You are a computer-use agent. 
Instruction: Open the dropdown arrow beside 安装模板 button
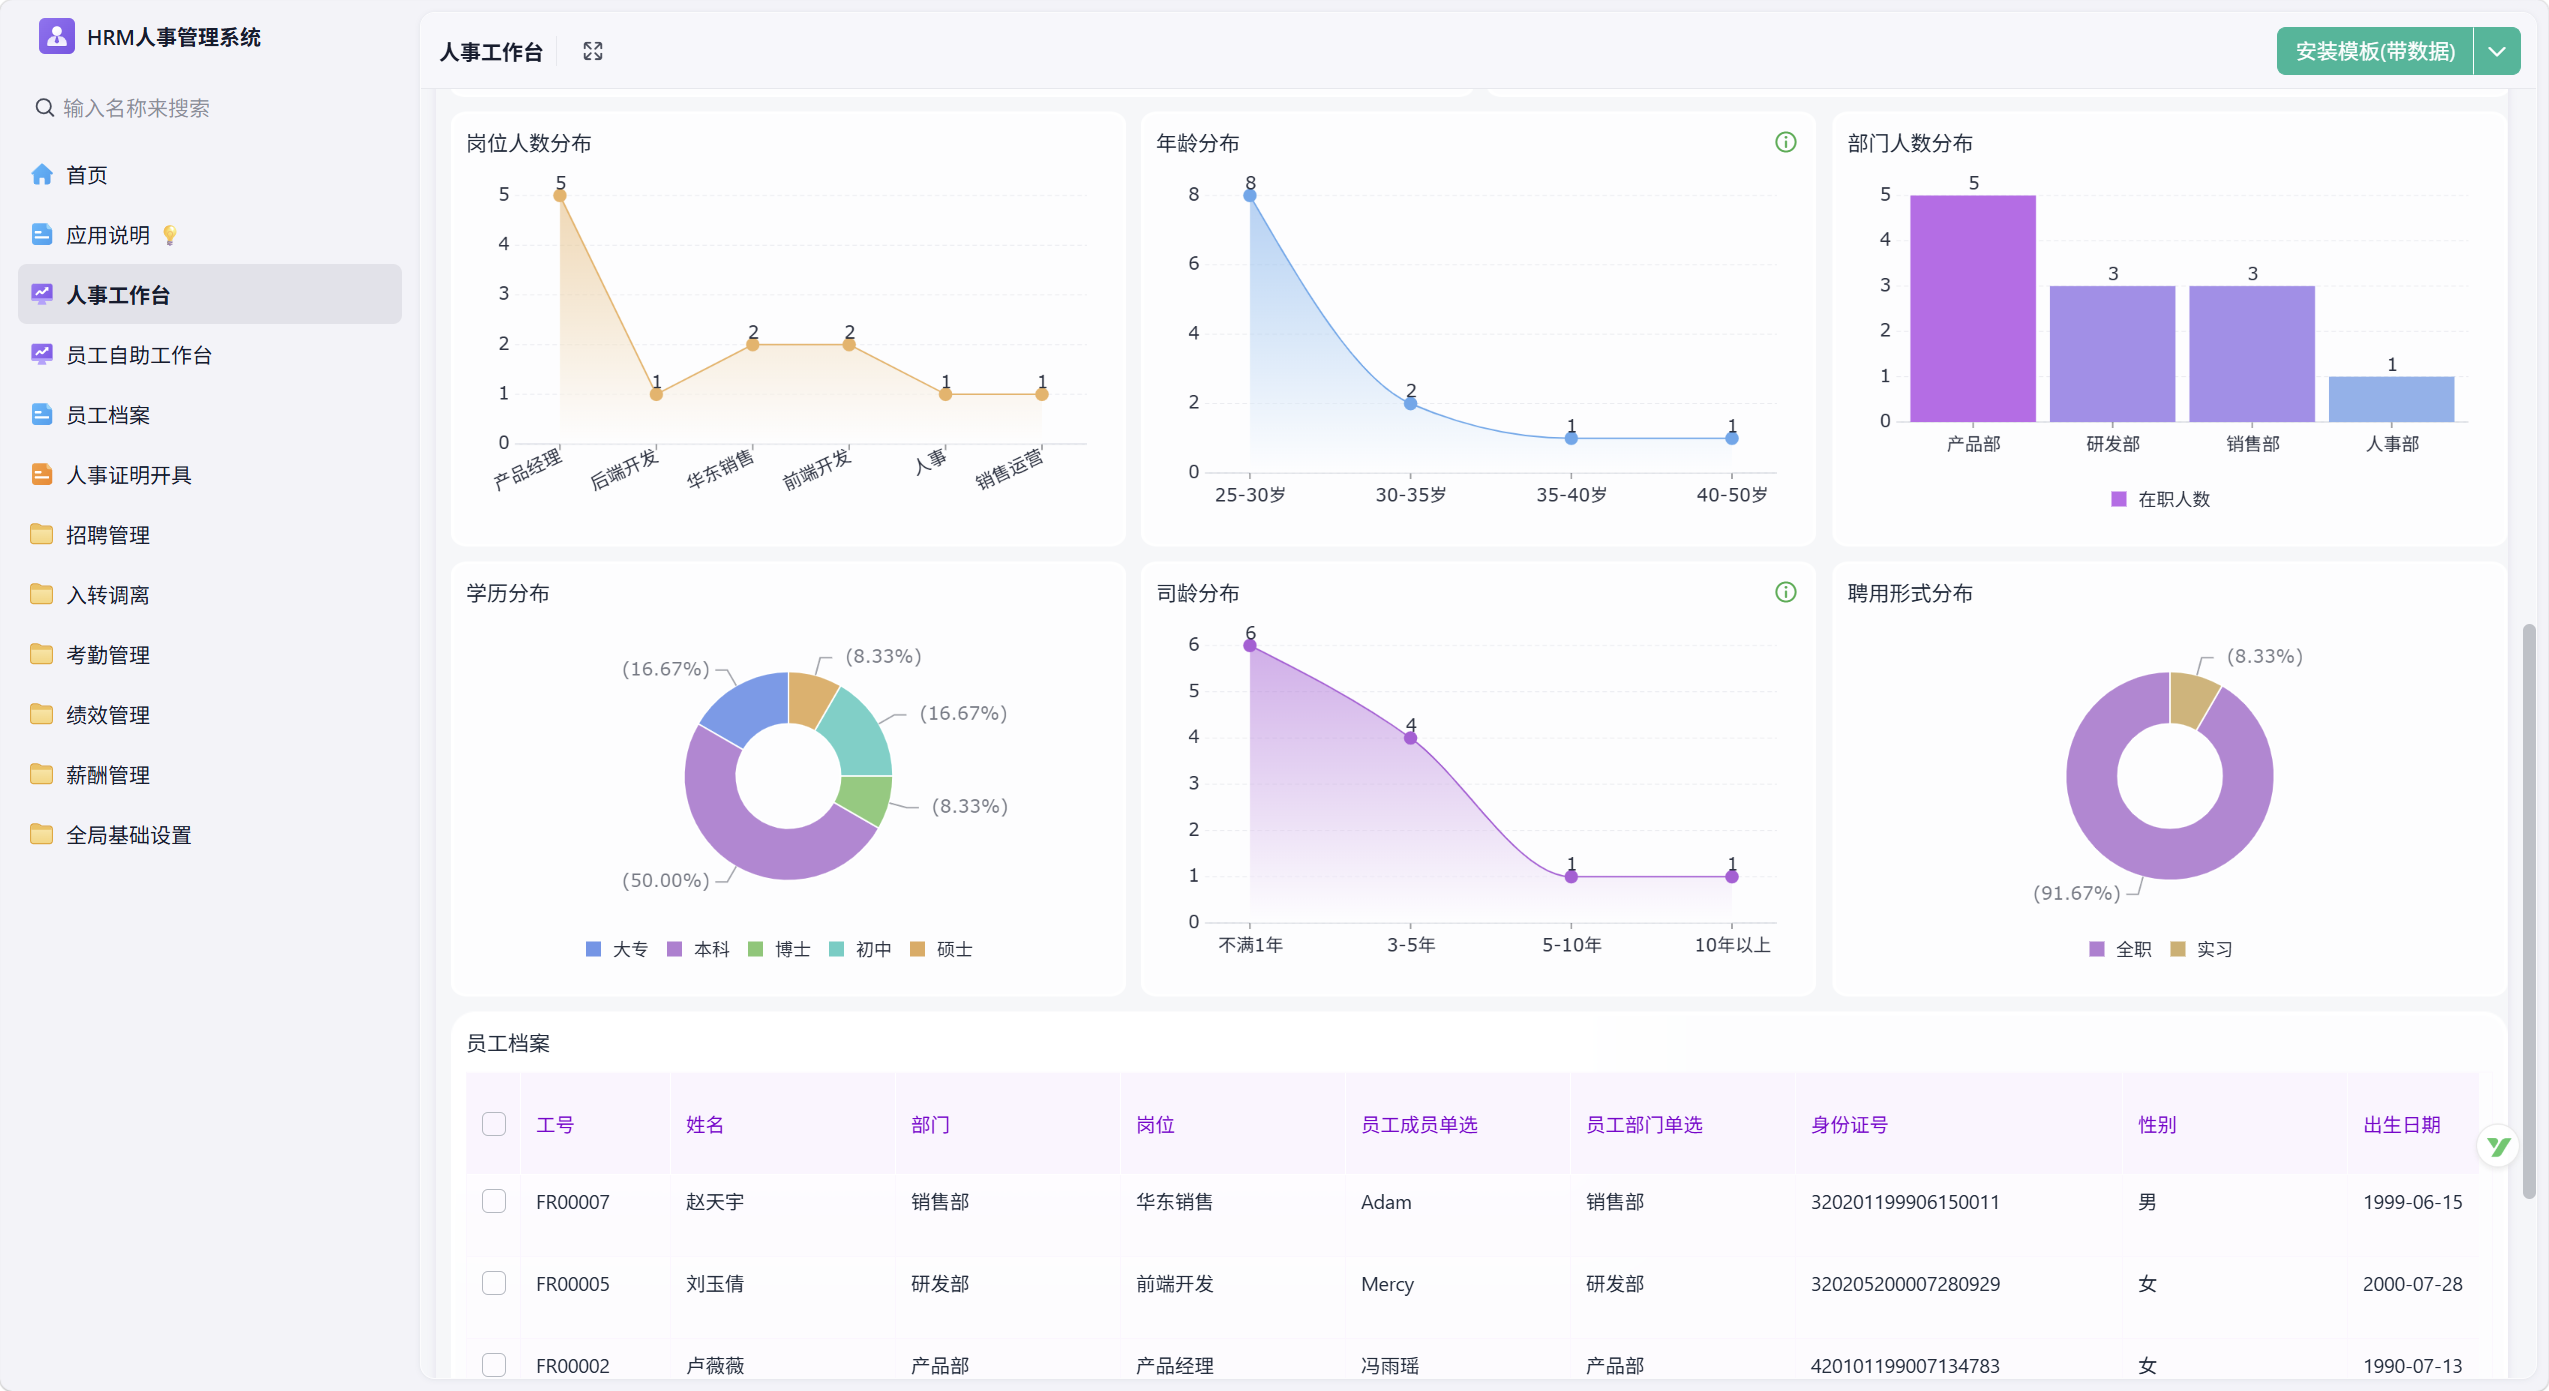[x=2497, y=51]
